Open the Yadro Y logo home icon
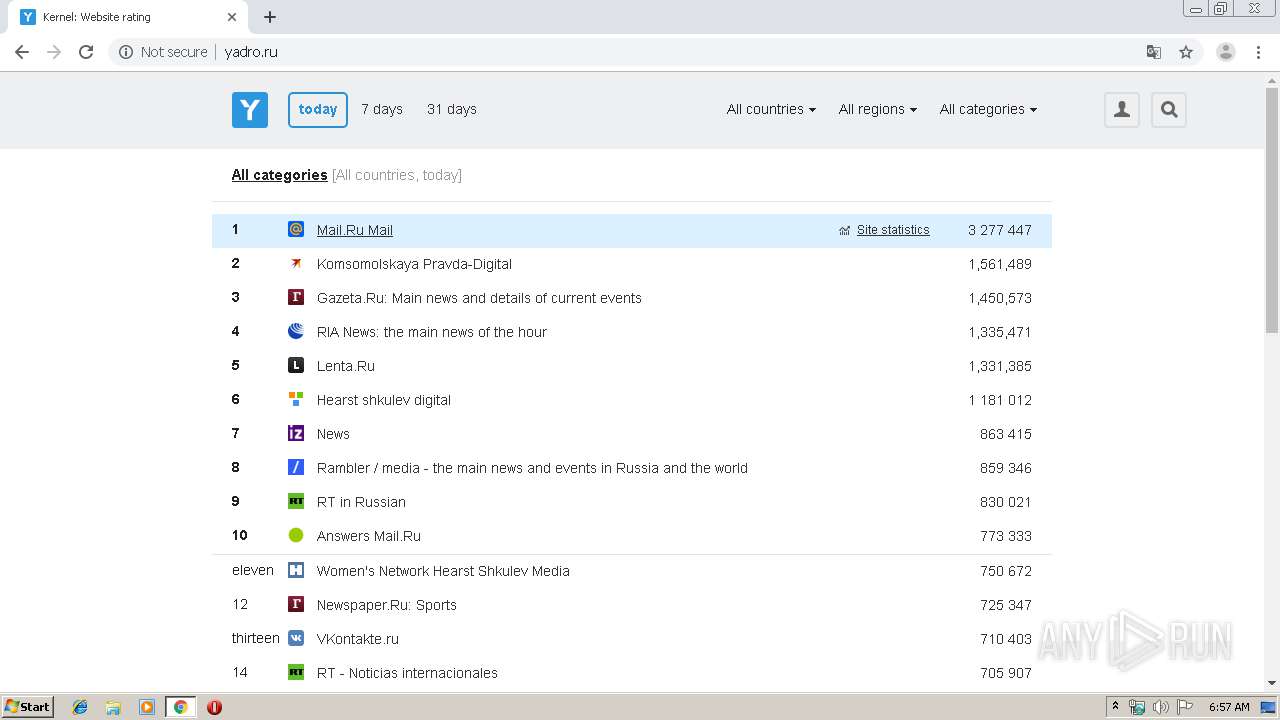 250,110
